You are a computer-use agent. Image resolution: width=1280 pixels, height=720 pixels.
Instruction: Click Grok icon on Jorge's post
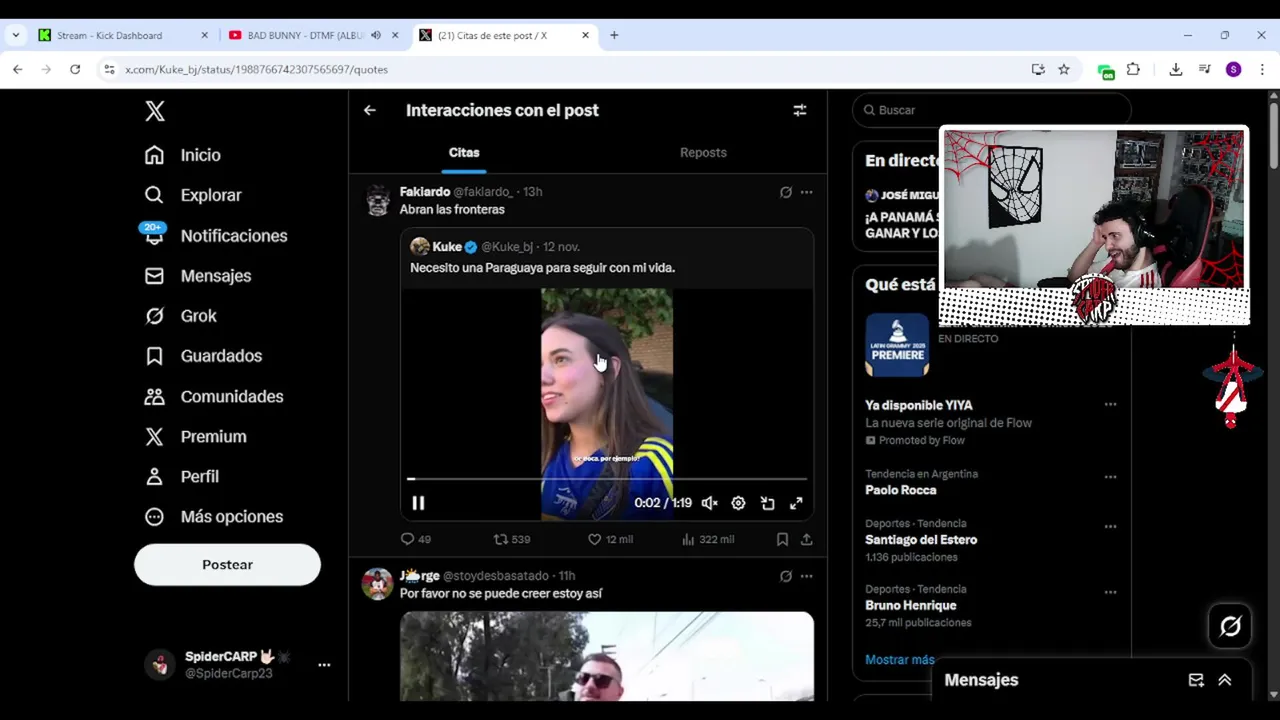[786, 576]
